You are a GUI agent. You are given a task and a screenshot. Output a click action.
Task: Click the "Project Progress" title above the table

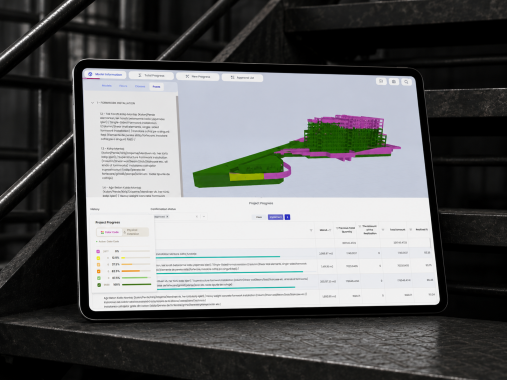(x=261, y=203)
